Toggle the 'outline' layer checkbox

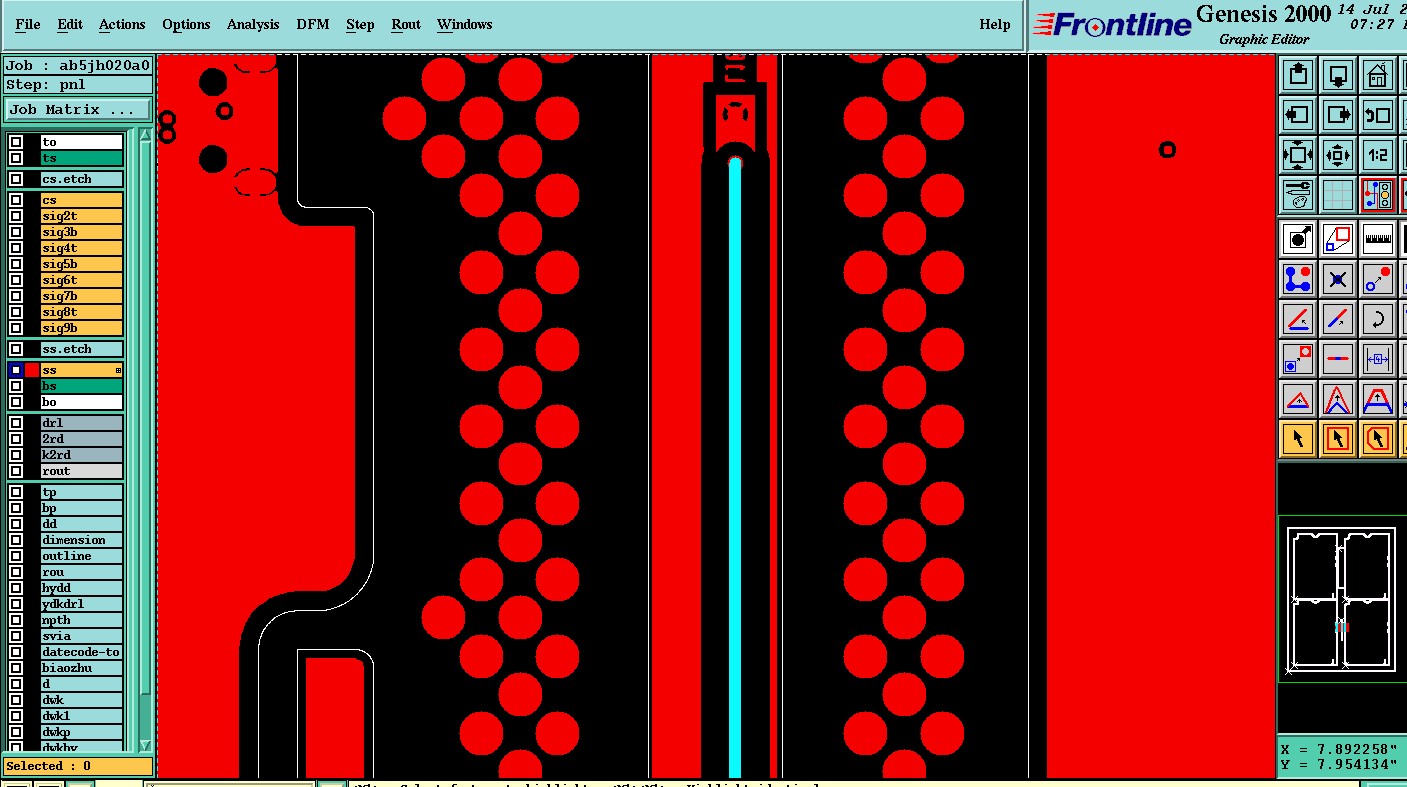[16, 556]
